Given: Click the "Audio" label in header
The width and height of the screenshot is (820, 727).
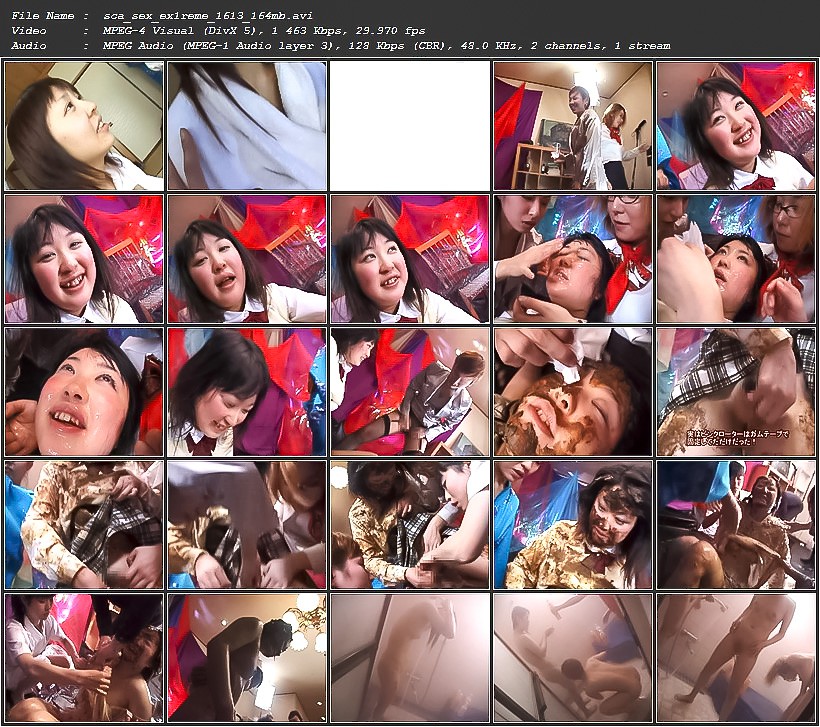Looking at the screenshot, I should pos(28,46).
